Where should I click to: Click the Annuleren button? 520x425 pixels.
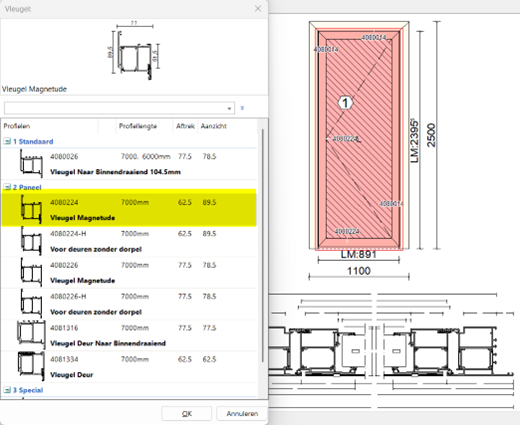(242, 414)
